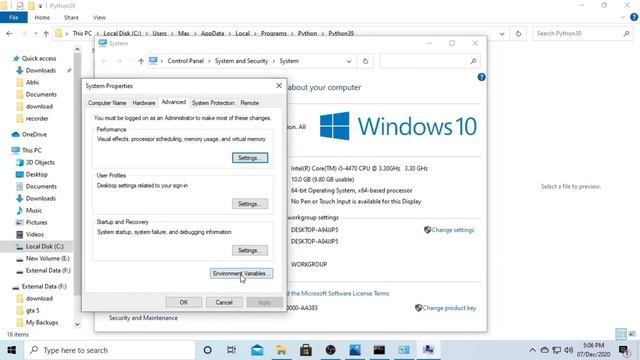Click System window help icon
The width and height of the screenshot is (640, 360).
[x=482, y=77]
